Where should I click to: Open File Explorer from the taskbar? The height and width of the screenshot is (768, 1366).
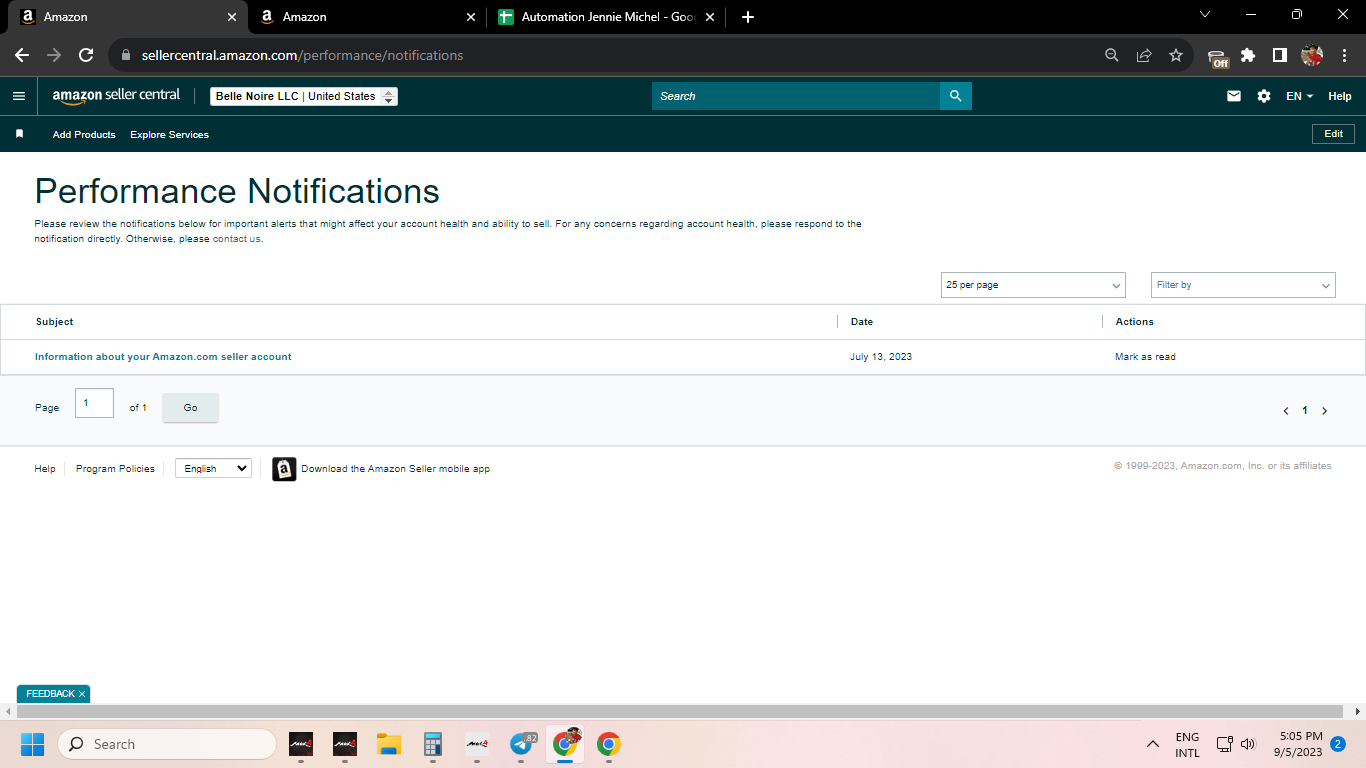pyautogui.click(x=389, y=744)
